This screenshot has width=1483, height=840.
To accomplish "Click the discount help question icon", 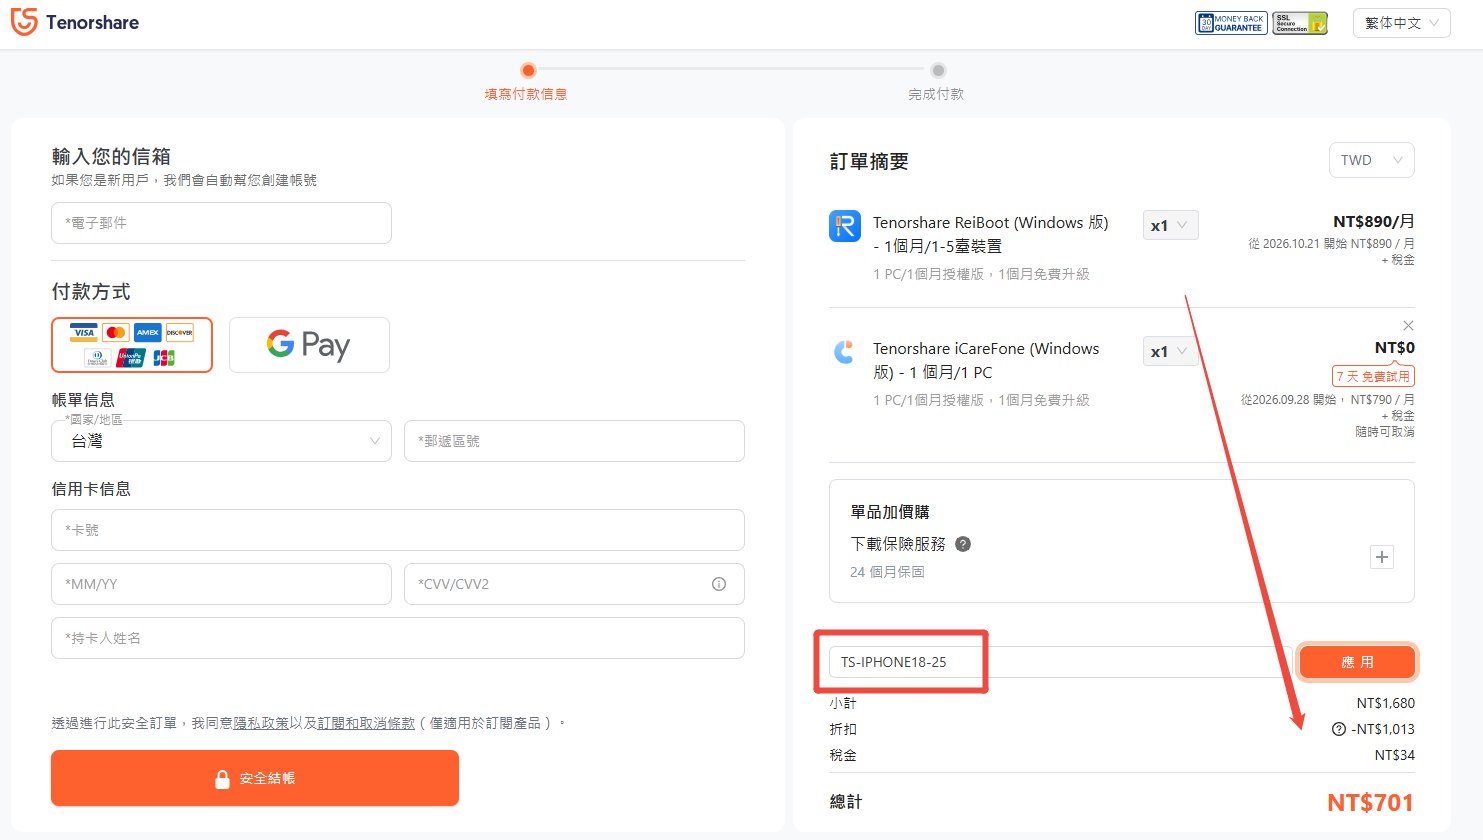I will [x=1339, y=729].
